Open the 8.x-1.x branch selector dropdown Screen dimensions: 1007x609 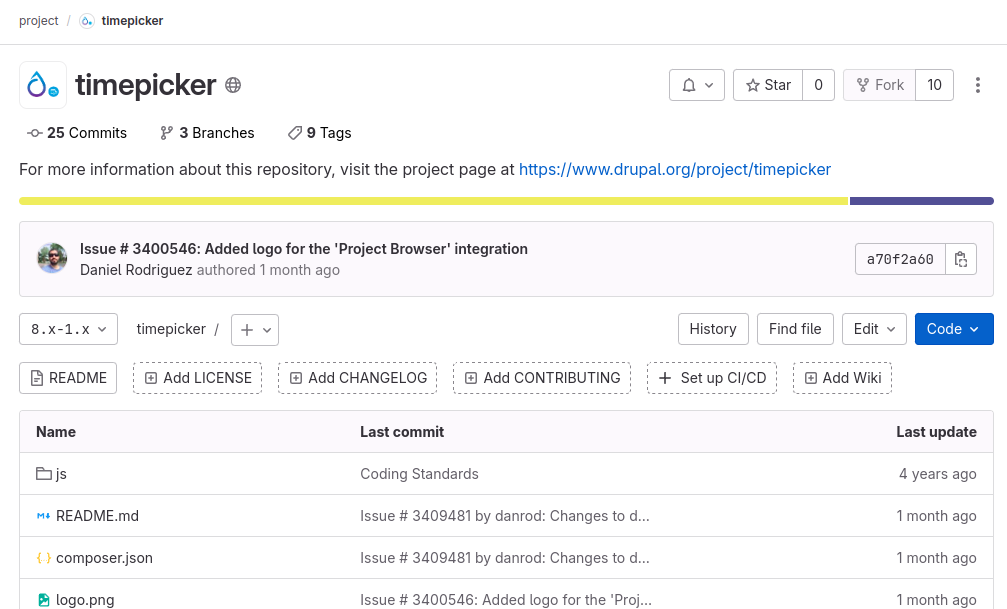(x=69, y=329)
